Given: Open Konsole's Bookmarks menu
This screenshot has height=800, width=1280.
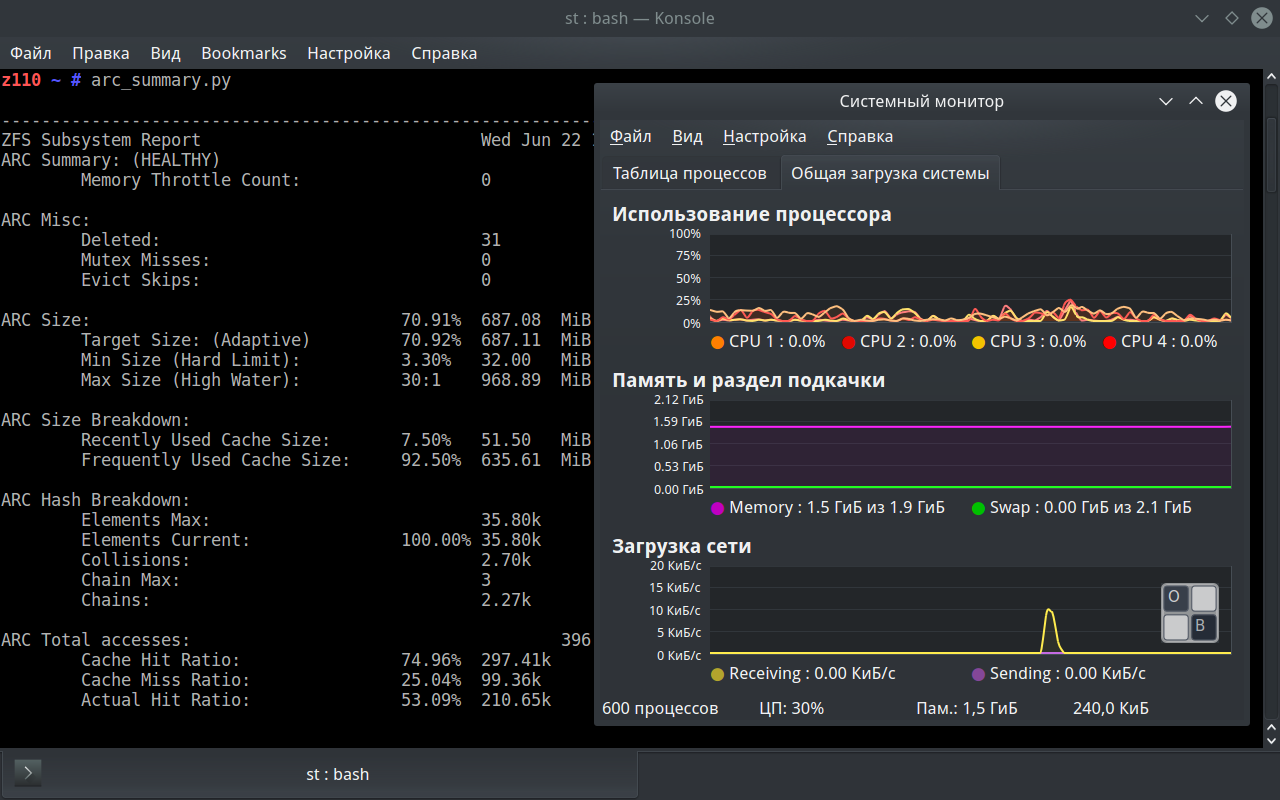Looking at the screenshot, I should pyautogui.click(x=243, y=53).
